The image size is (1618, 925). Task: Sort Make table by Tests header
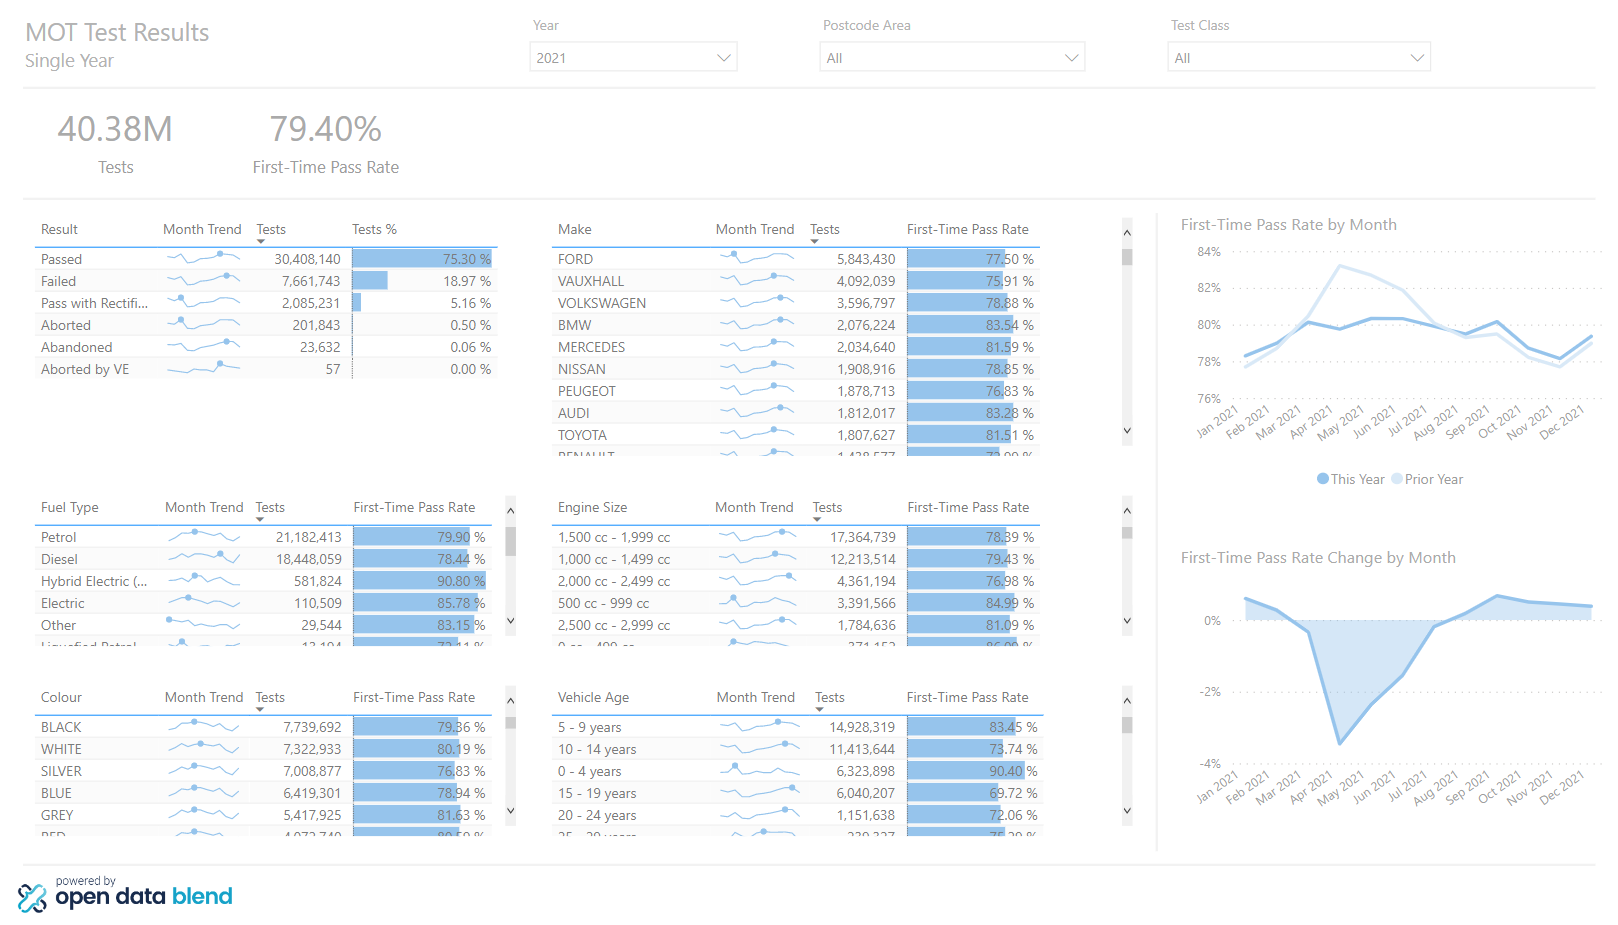[825, 229]
